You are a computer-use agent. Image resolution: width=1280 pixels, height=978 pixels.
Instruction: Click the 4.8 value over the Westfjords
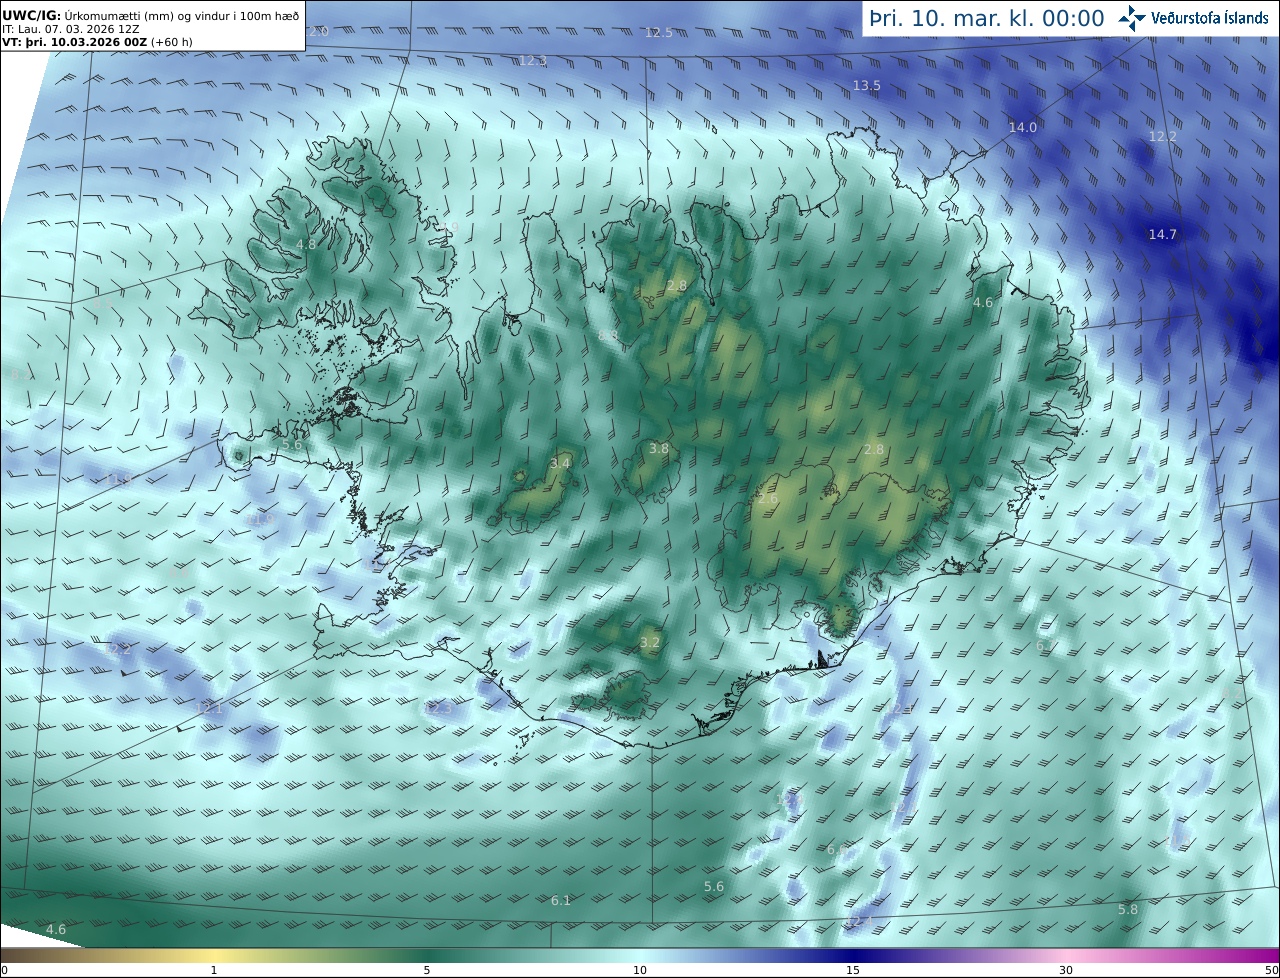307,245
